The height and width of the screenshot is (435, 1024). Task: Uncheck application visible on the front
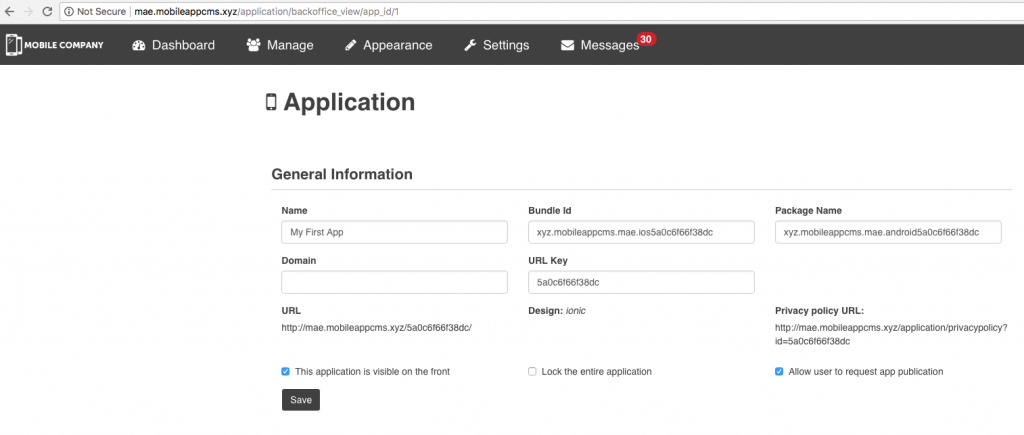pos(286,371)
